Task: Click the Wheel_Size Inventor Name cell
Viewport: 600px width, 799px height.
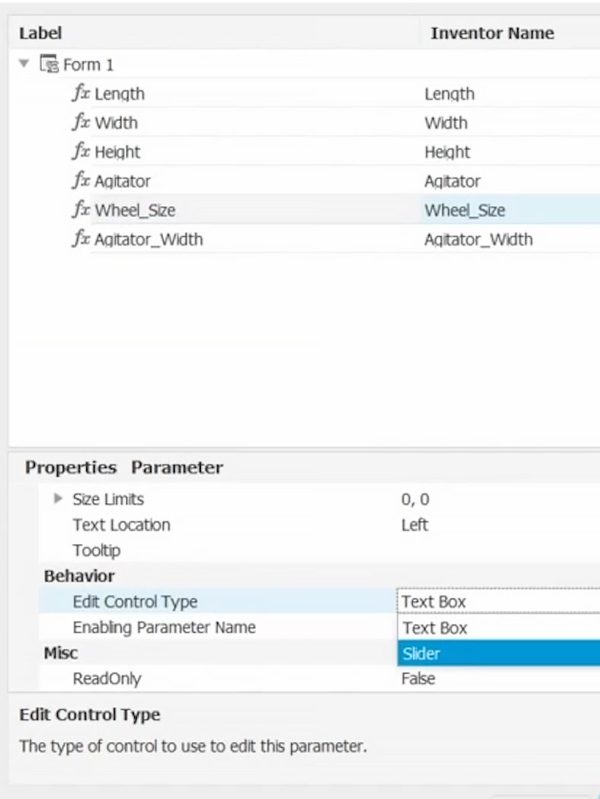Action: (465, 210)
